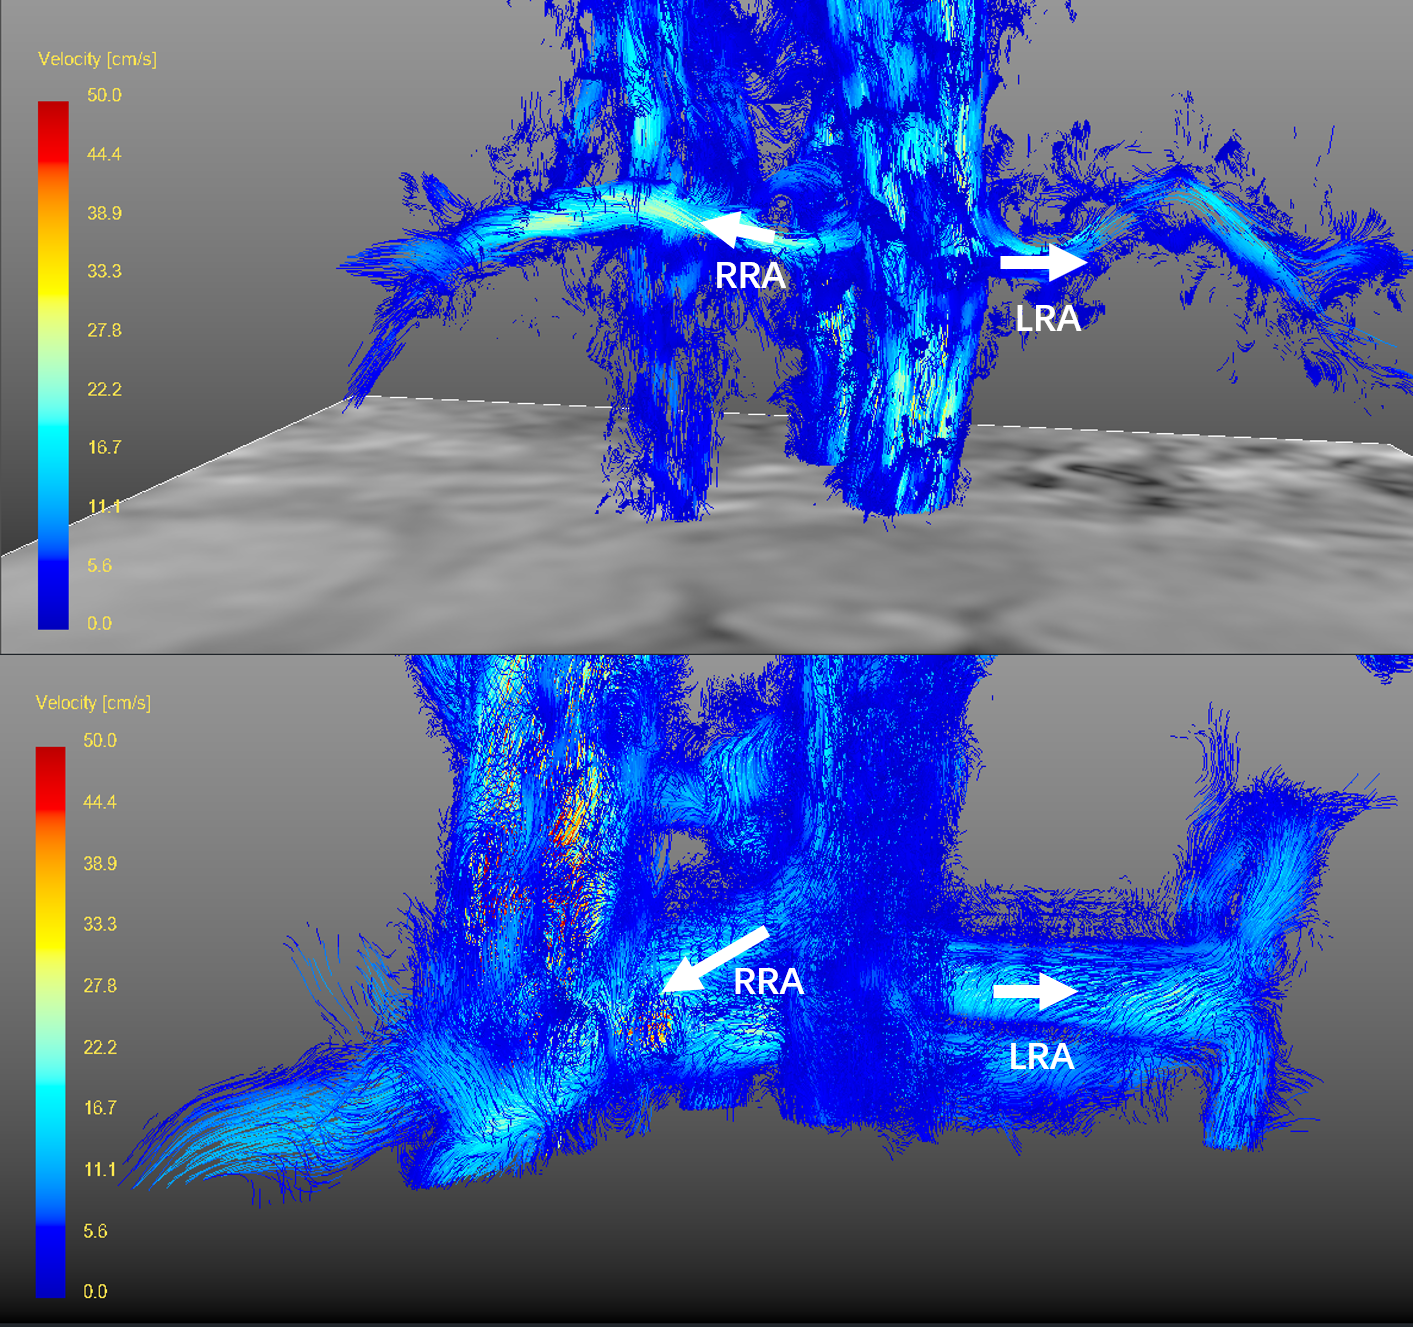The width and height of the screenshot is (1413, 1327).
Task: Click the 38.9 tick label in bottom legend
Action: click(100, 864)
